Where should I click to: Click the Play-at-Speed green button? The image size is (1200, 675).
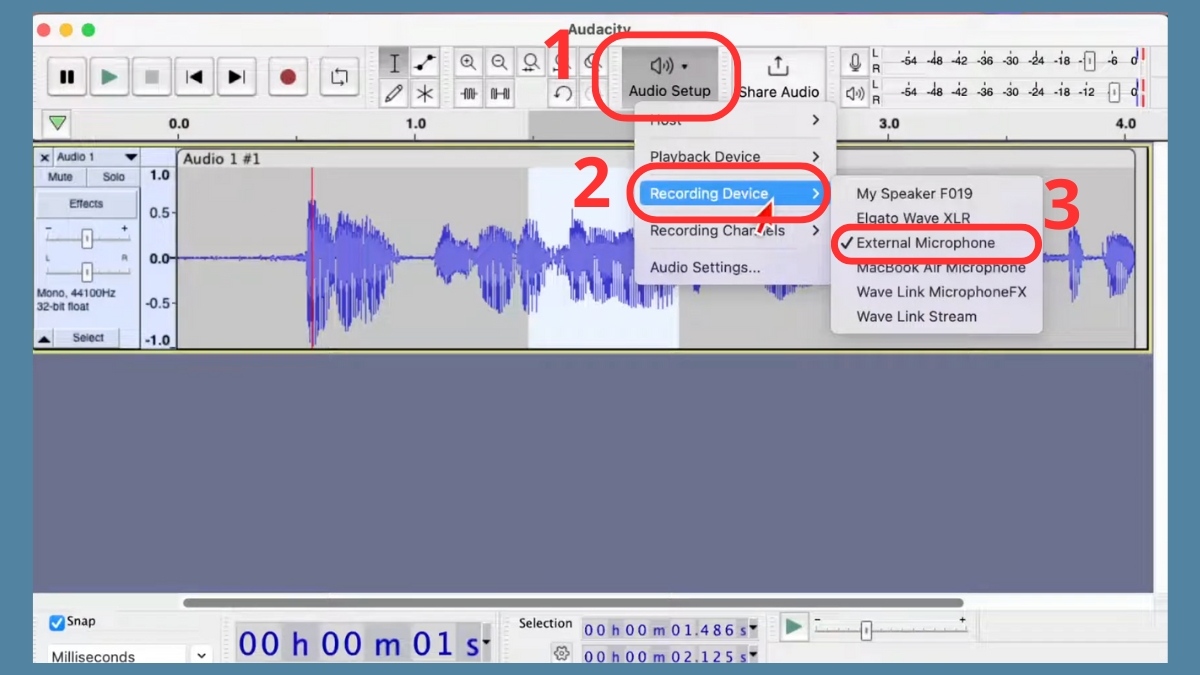coord(793,627)
